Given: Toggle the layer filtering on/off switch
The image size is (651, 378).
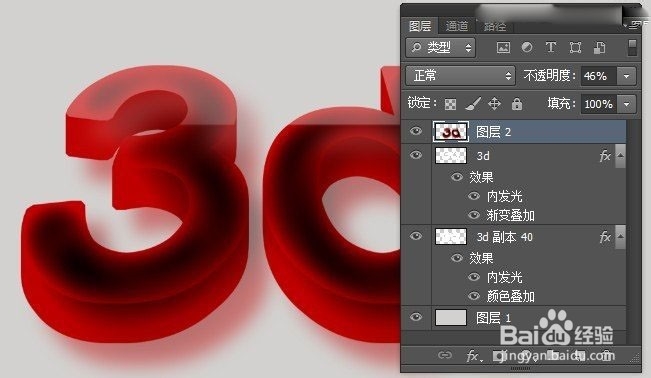Looking at the screenshot, I should click(x=632, y=48).
